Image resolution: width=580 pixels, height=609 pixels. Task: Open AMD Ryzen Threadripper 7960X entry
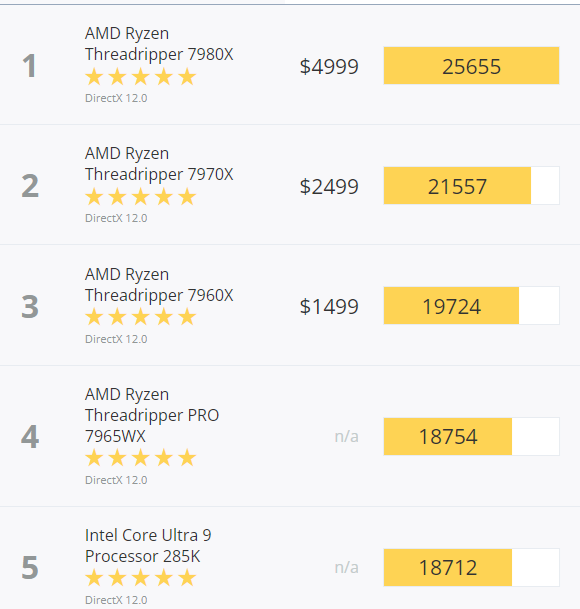click(159, 285)
